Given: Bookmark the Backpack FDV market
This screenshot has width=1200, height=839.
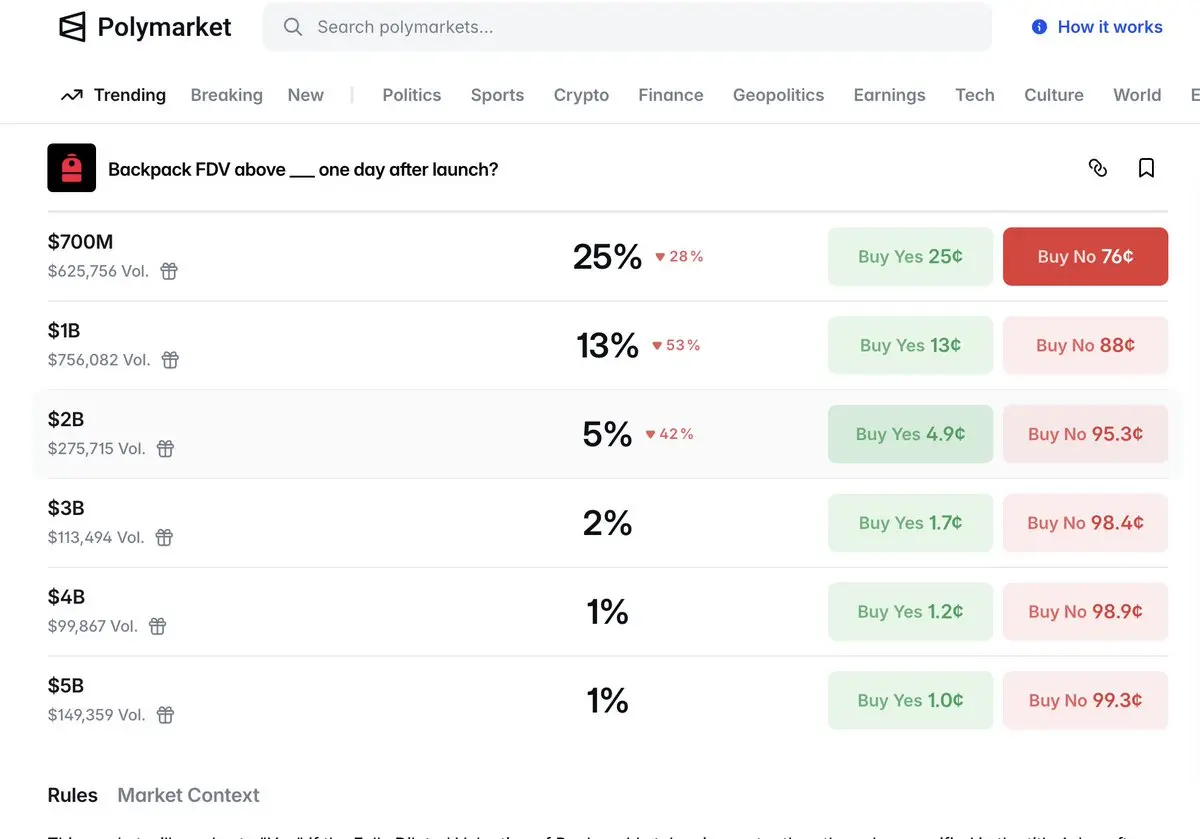Looking at the screenshot, I should pyautogui.click(x=1146, y=168).
